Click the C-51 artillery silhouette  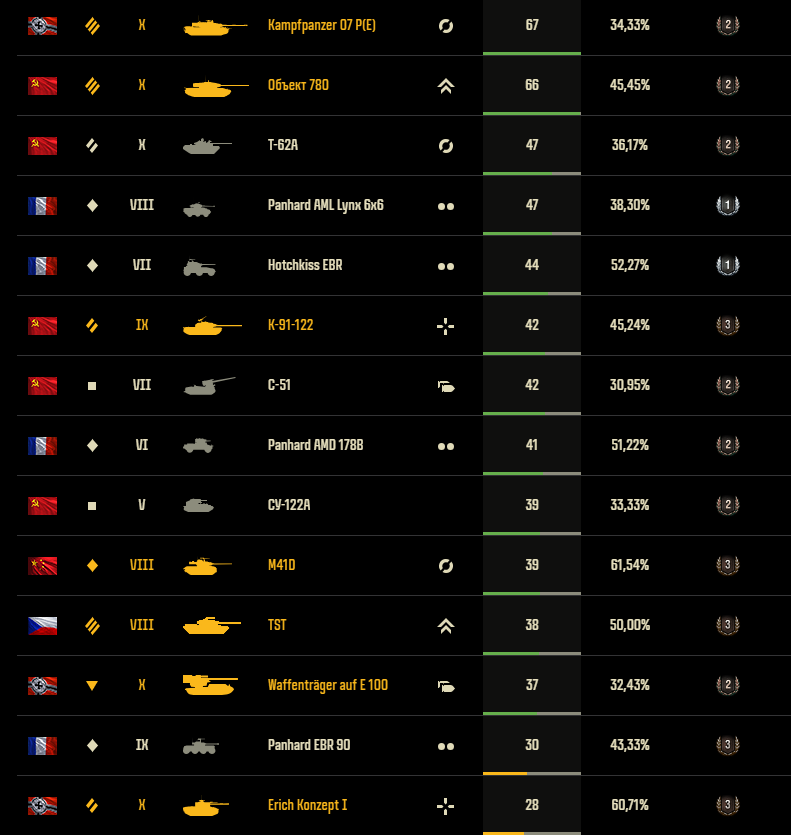(x=209, y=386)
